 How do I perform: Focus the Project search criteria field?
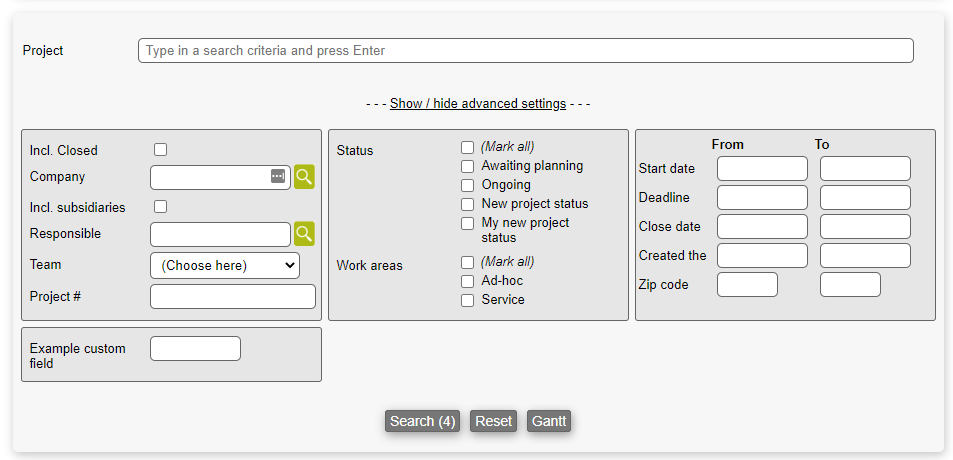click(525, 51)
